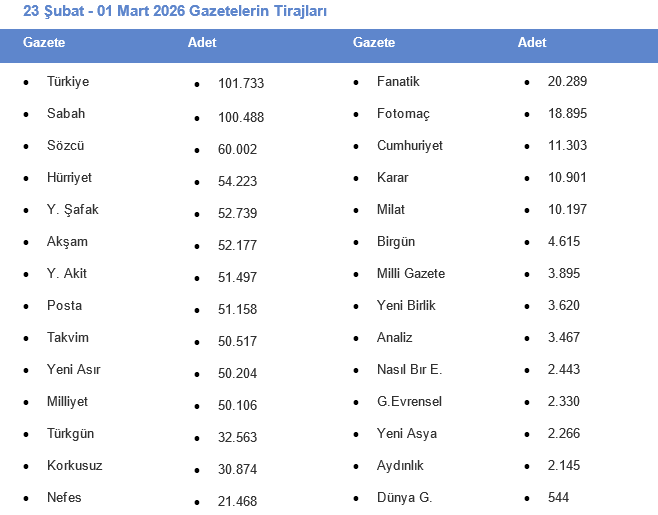This screenshot has height=515, width=658.
Task: Click the Dünya G. newspaper name
Action: click(x=405, y=498)
